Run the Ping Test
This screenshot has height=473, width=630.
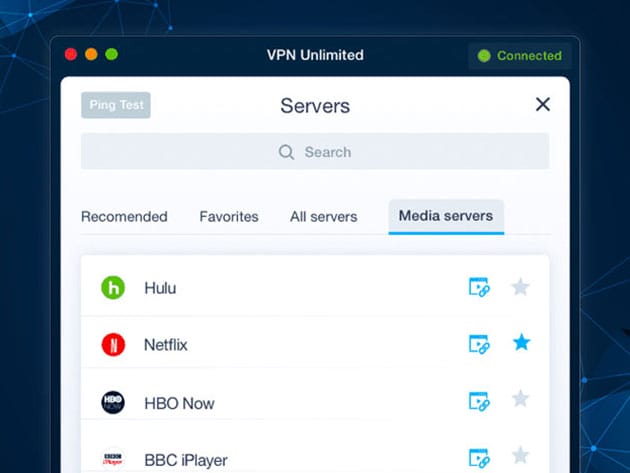pos(116,105)
